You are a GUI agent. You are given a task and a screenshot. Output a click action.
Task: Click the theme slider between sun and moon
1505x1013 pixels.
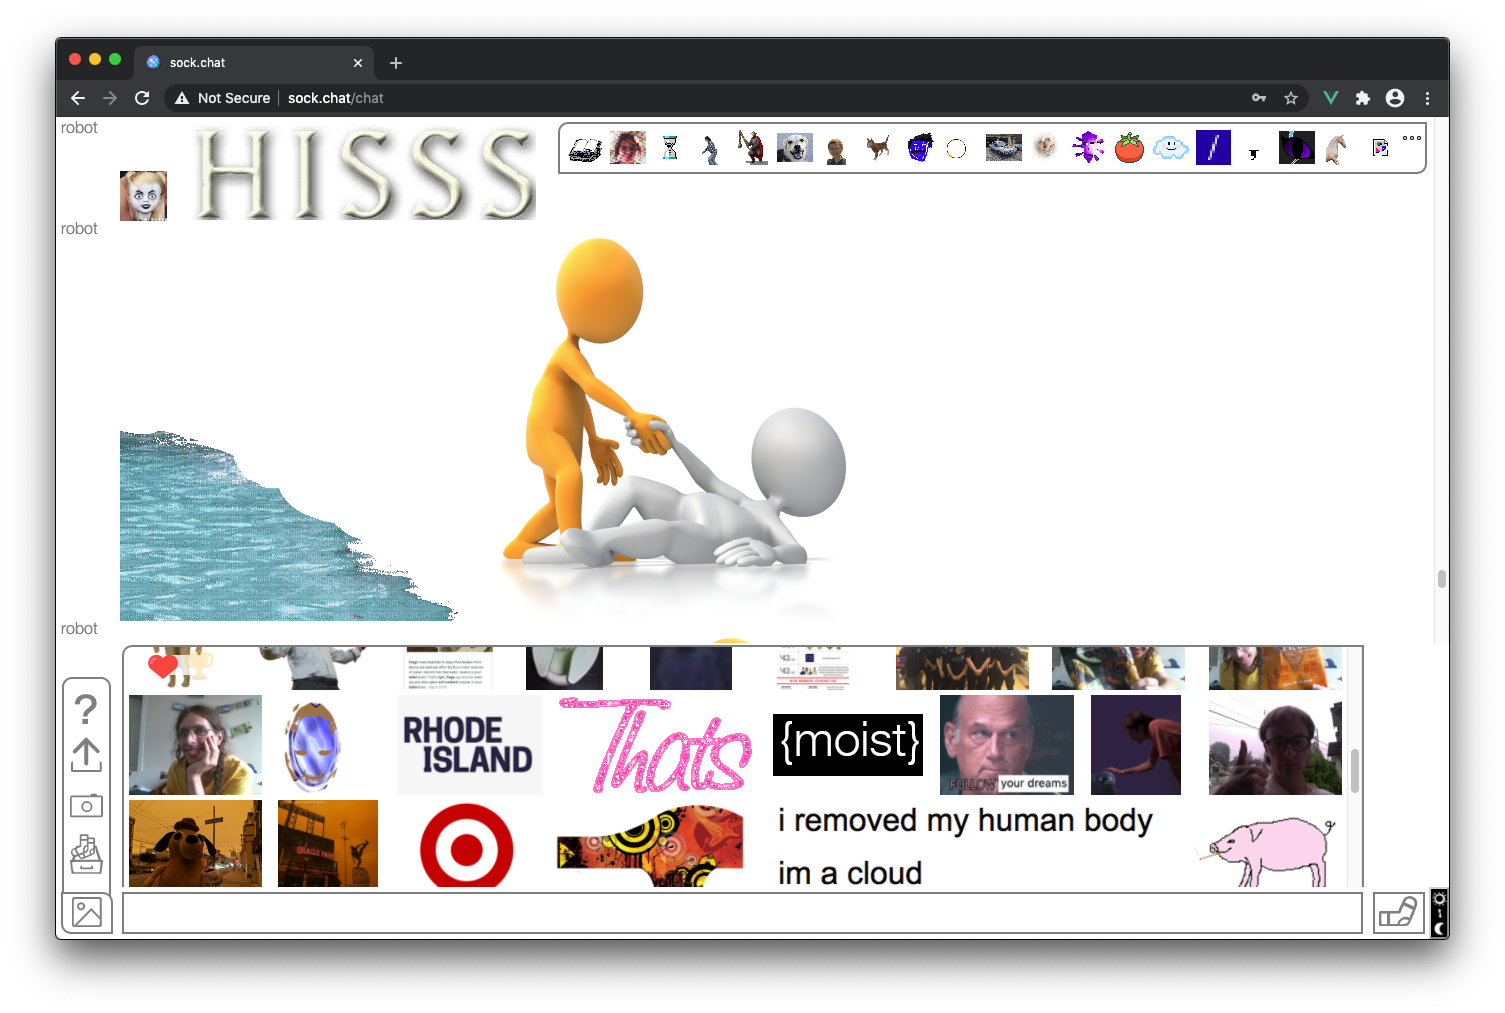pyautogui.click(x=1439, y=912)
